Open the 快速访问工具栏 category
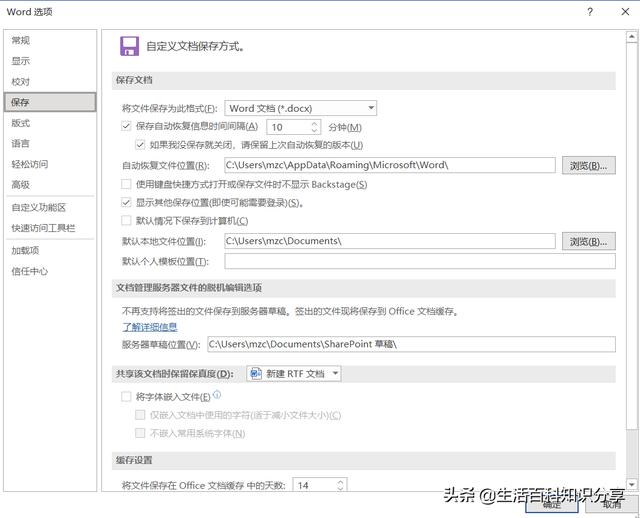Screen dimensions: 640x518 (43, 228)
